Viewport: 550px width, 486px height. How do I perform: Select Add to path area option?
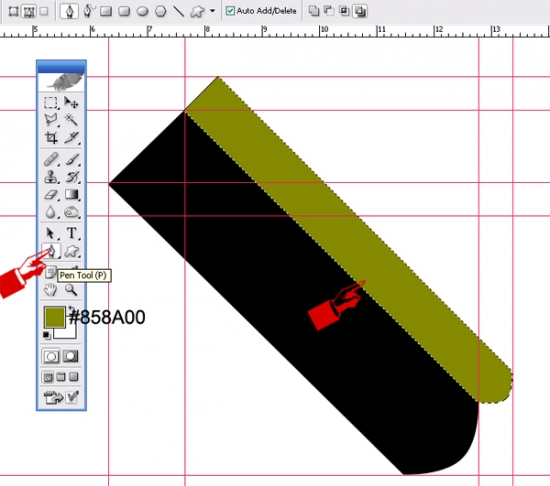coord(314,11)
